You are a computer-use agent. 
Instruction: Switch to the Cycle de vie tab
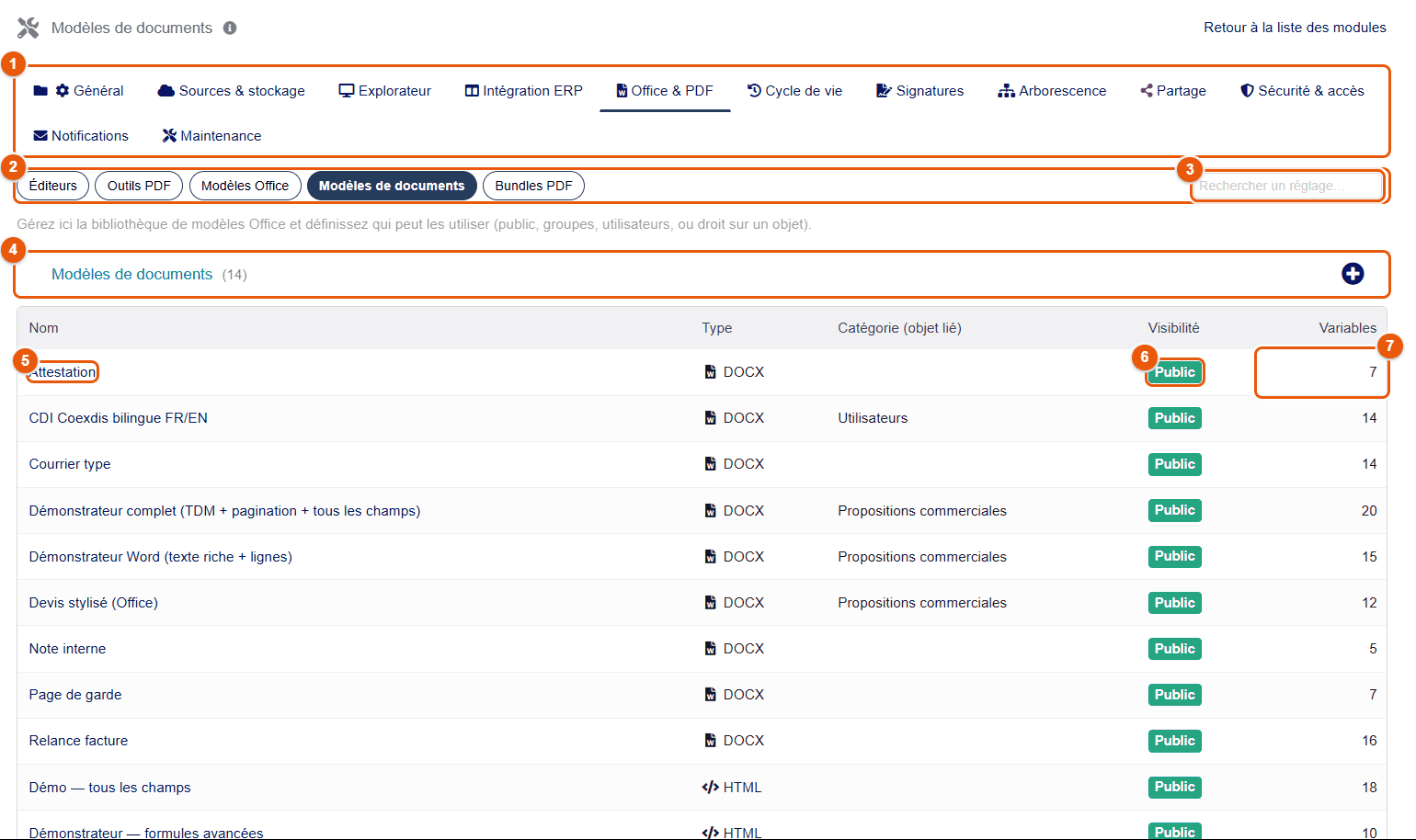click(795, 91)
